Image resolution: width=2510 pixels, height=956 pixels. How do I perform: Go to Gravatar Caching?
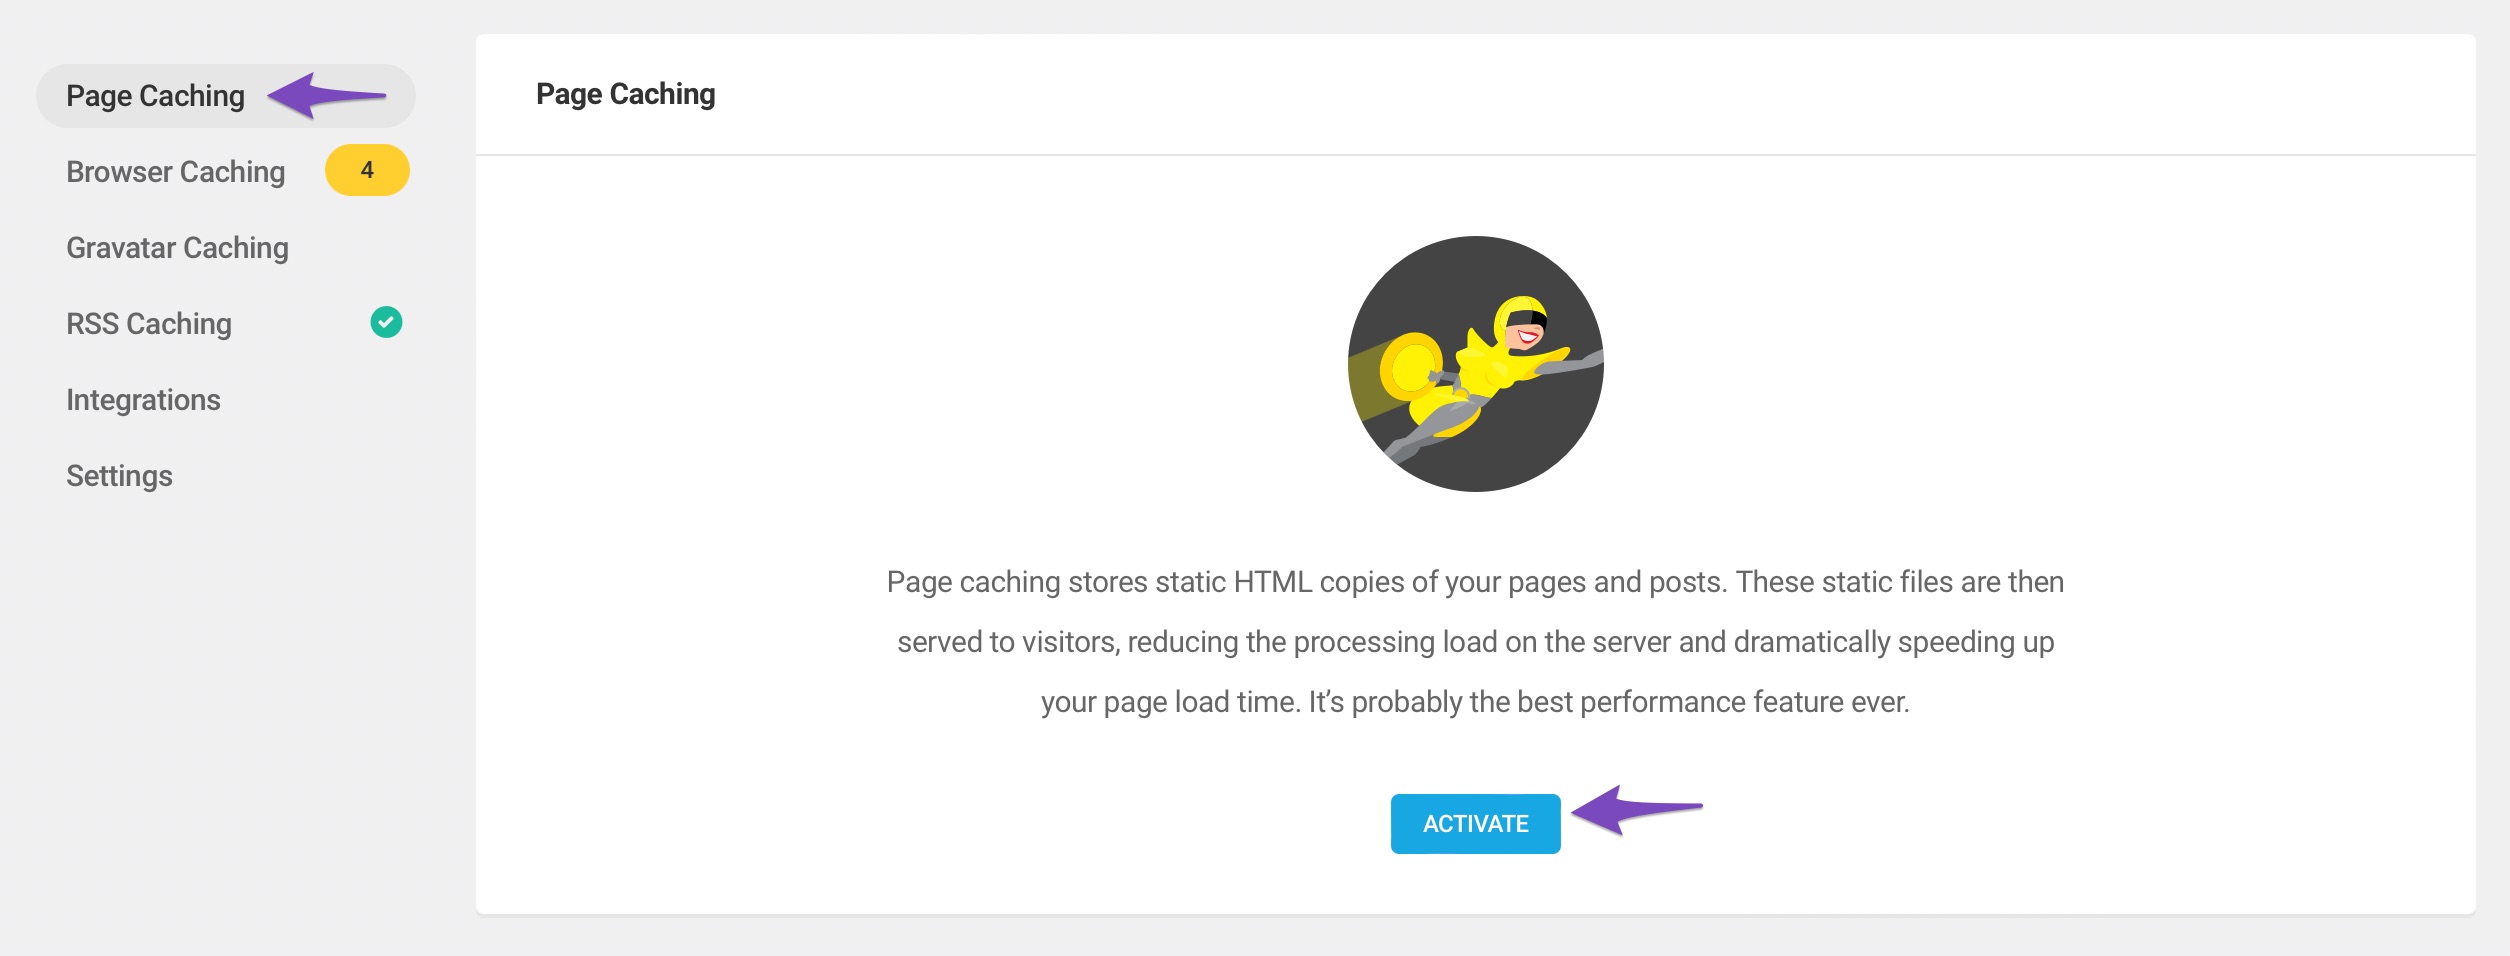click(x=177, y=248)
